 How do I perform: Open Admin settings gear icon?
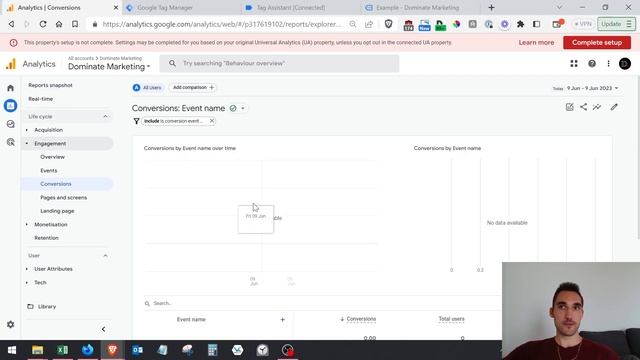coord(11,324)
